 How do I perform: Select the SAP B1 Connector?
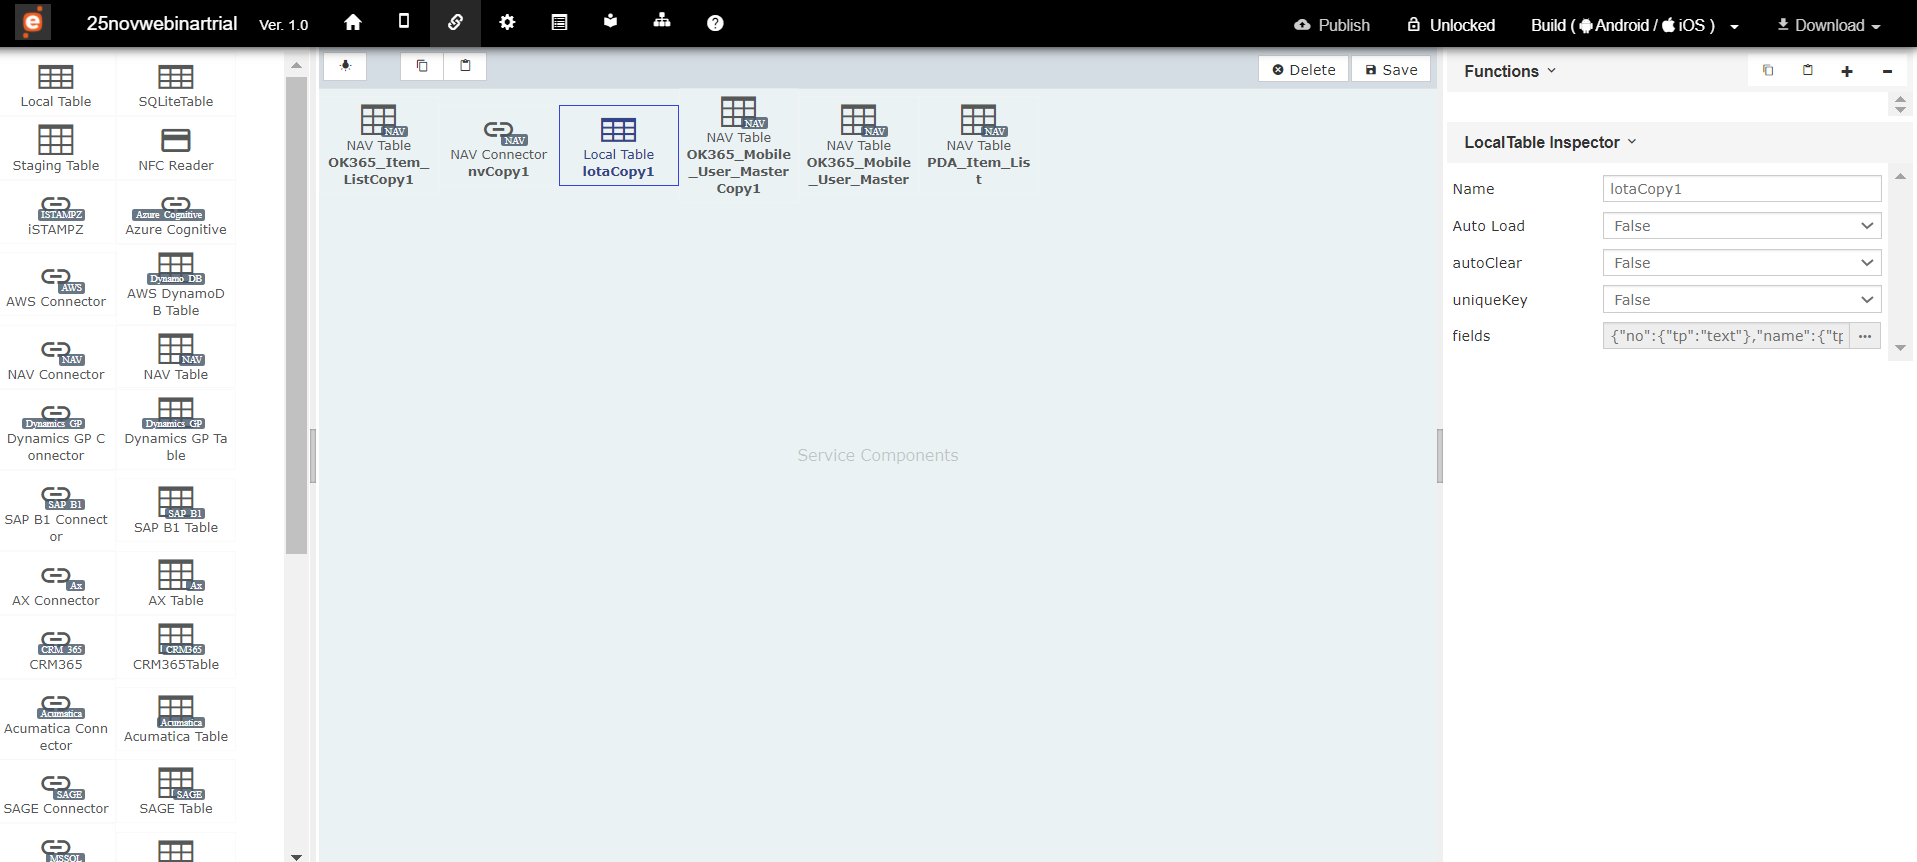[x=56, y=513]
